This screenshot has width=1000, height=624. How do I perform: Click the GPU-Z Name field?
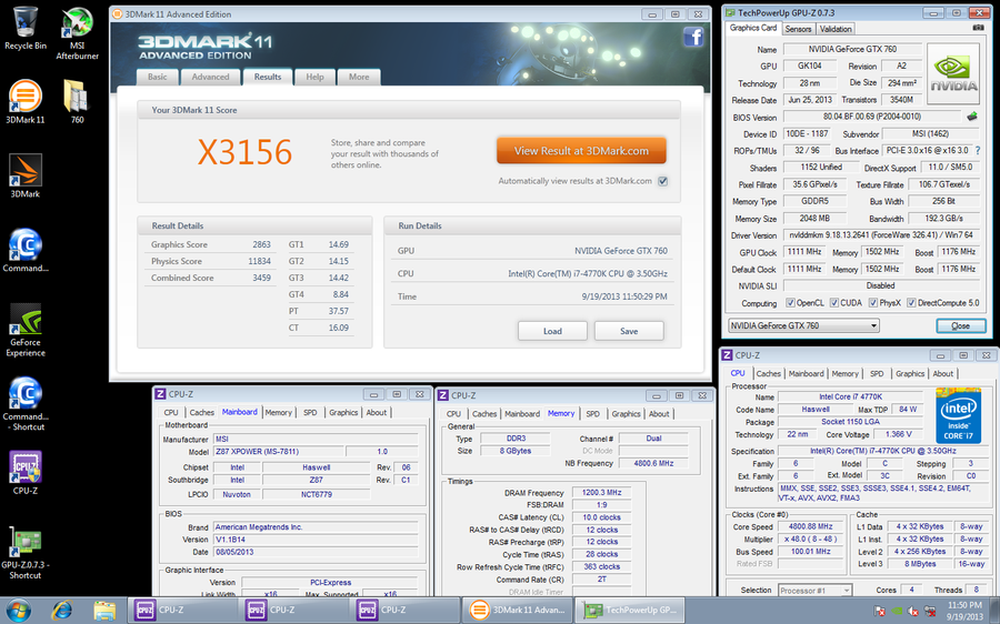852,49
